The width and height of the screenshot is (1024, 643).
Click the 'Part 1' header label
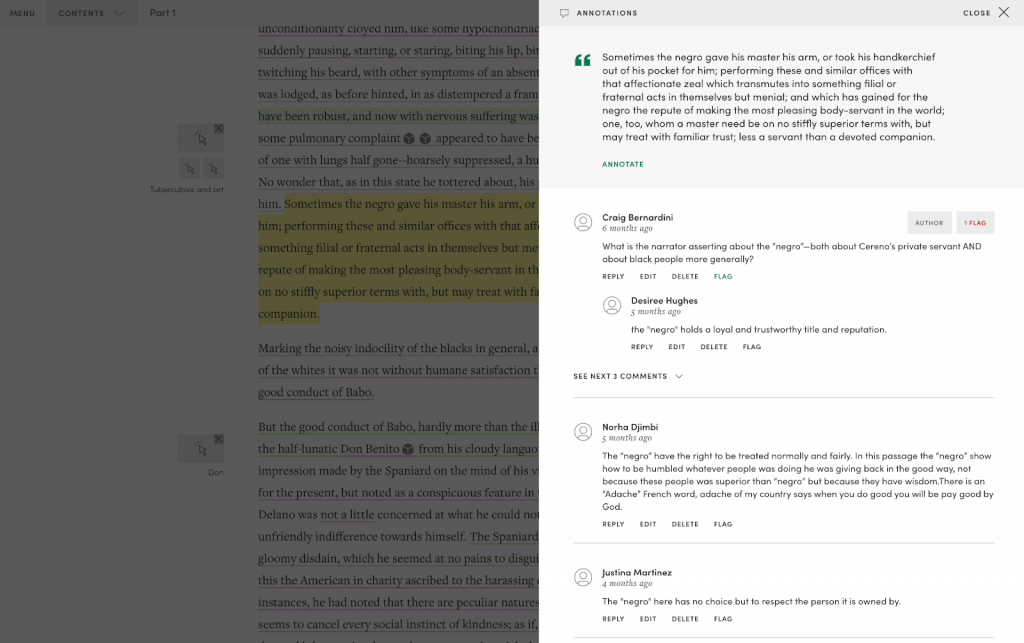point(163,12)
